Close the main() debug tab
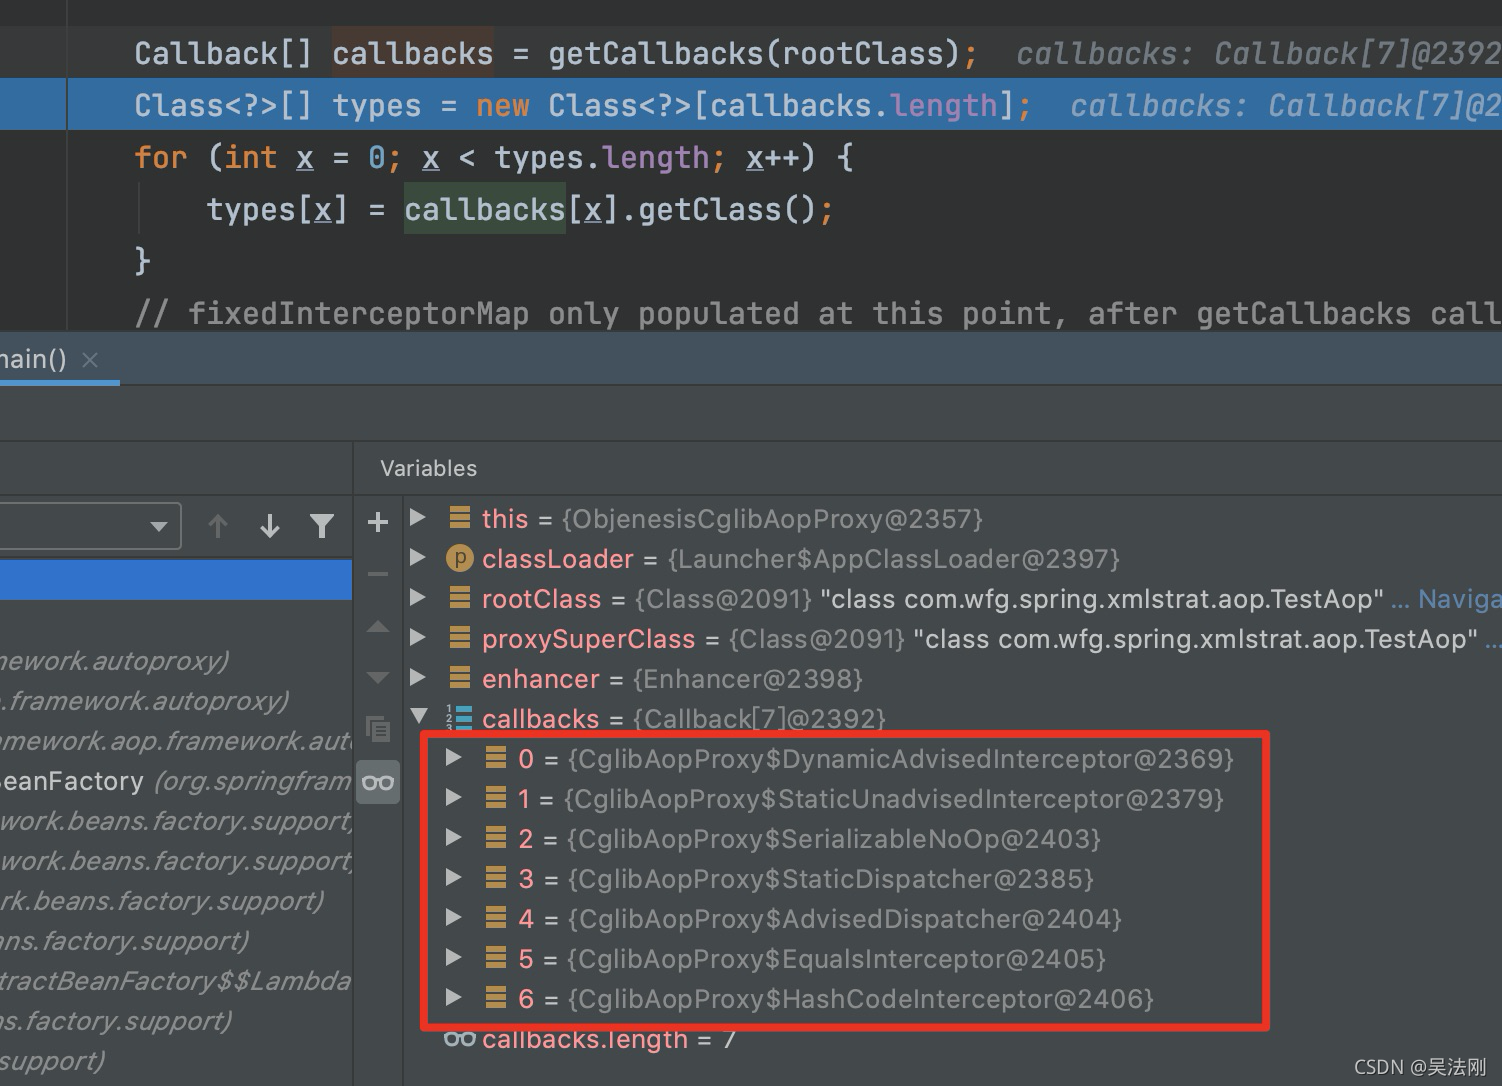Screen dimensions: 1502x1086 pos(90,360)
